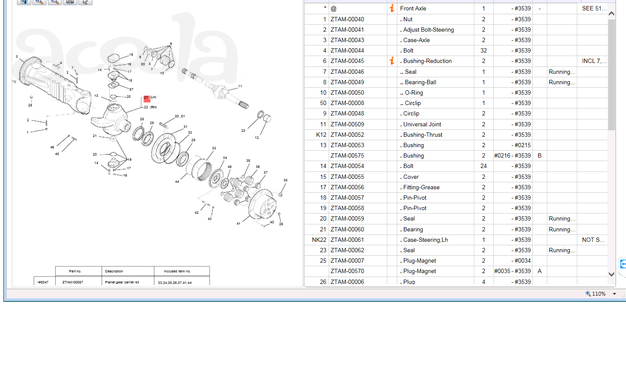Select the red highlighted callout 21 in diagram
The image size is (626, 389).
click(147, 99)
